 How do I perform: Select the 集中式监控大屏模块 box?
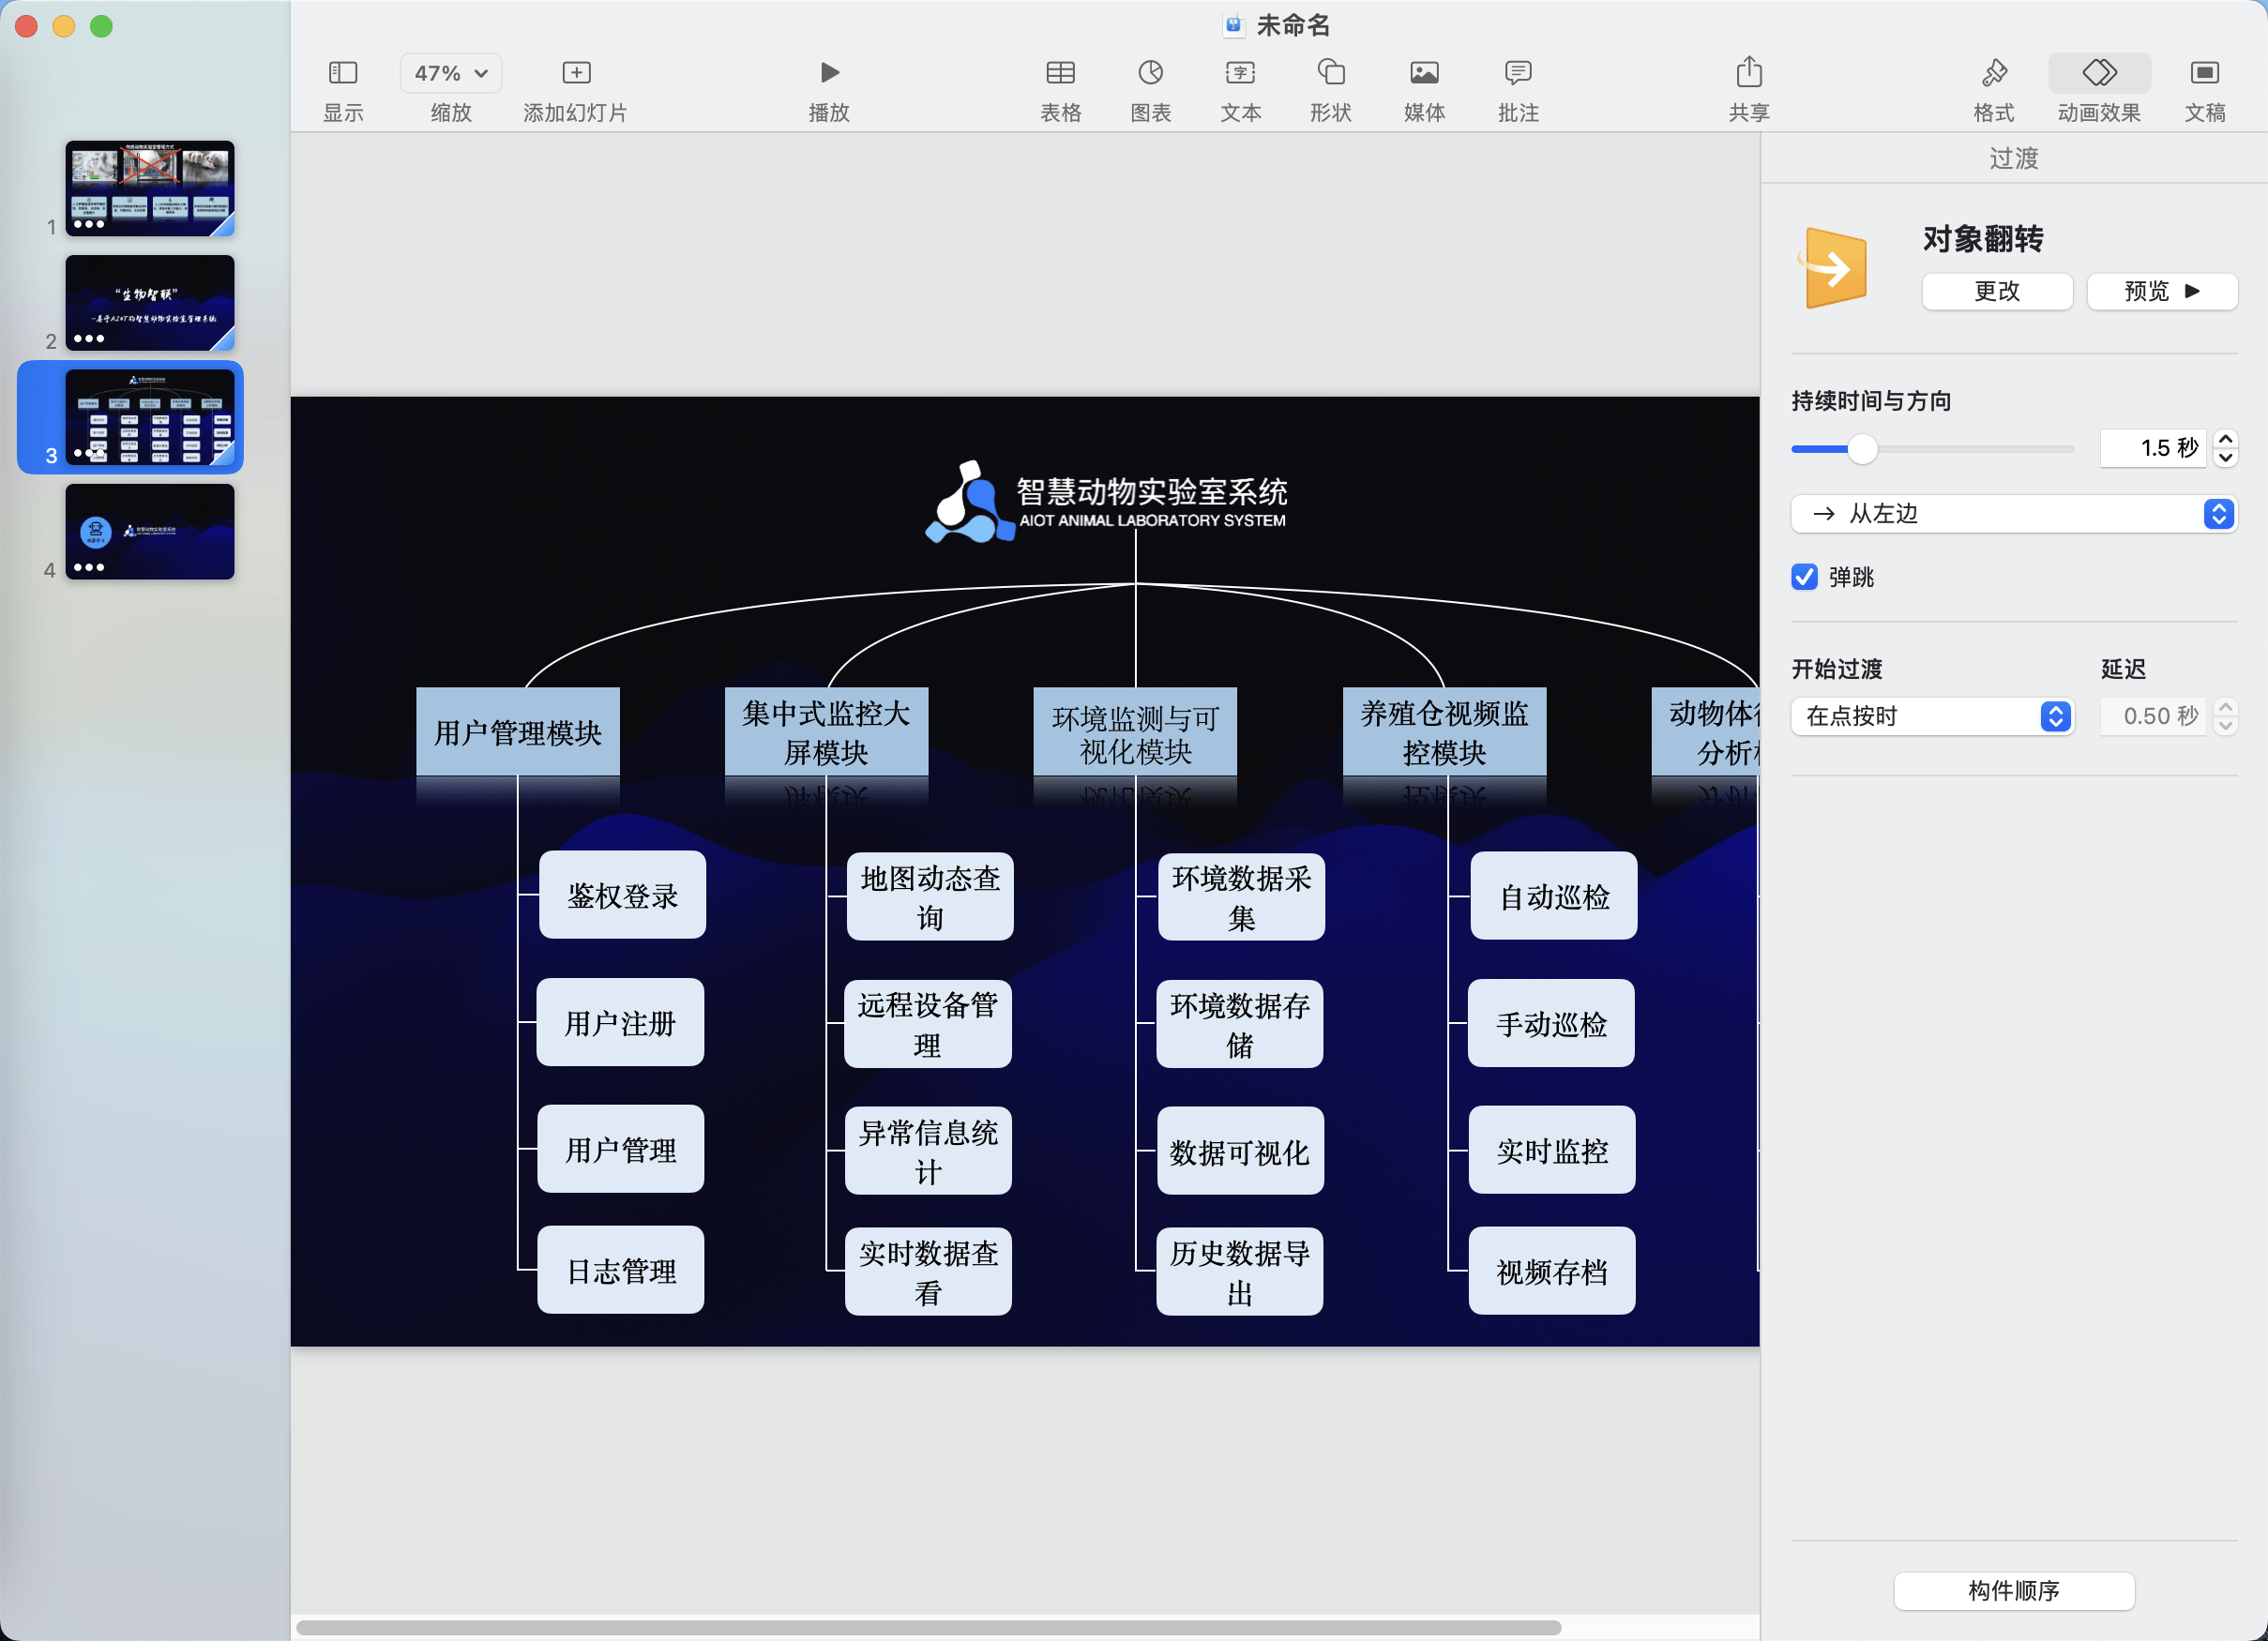(826, 732)
